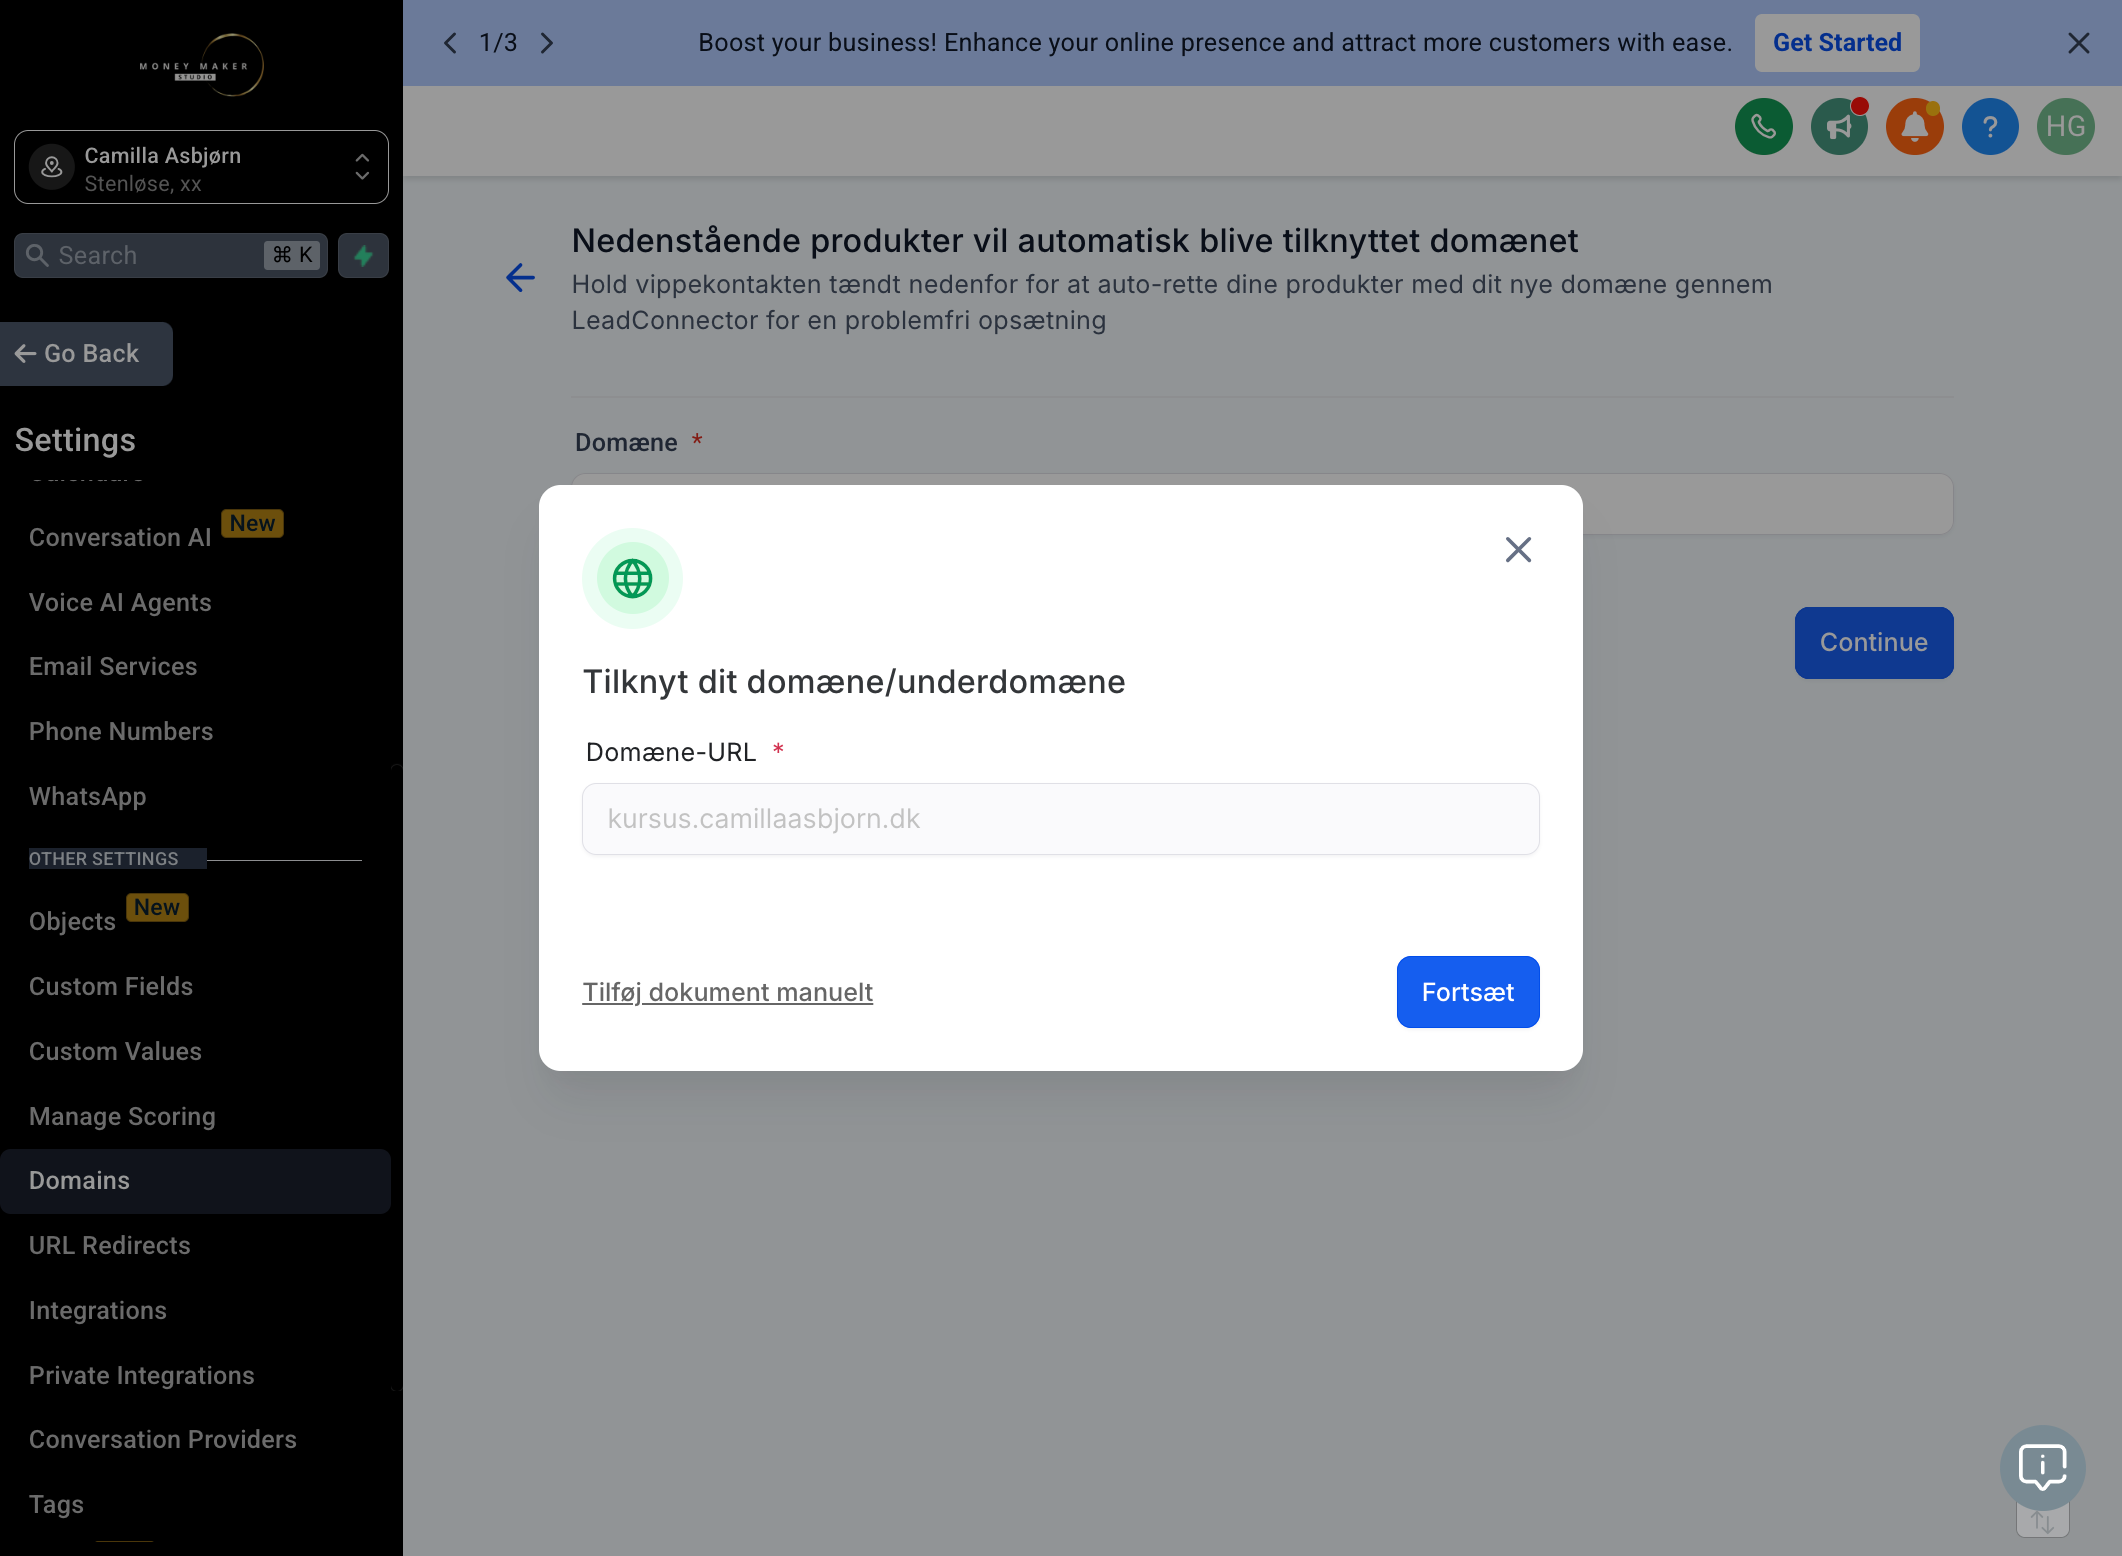Click the Continue button behind modal
This screenshot has height=1556, width=2122.
point(1873,643)
